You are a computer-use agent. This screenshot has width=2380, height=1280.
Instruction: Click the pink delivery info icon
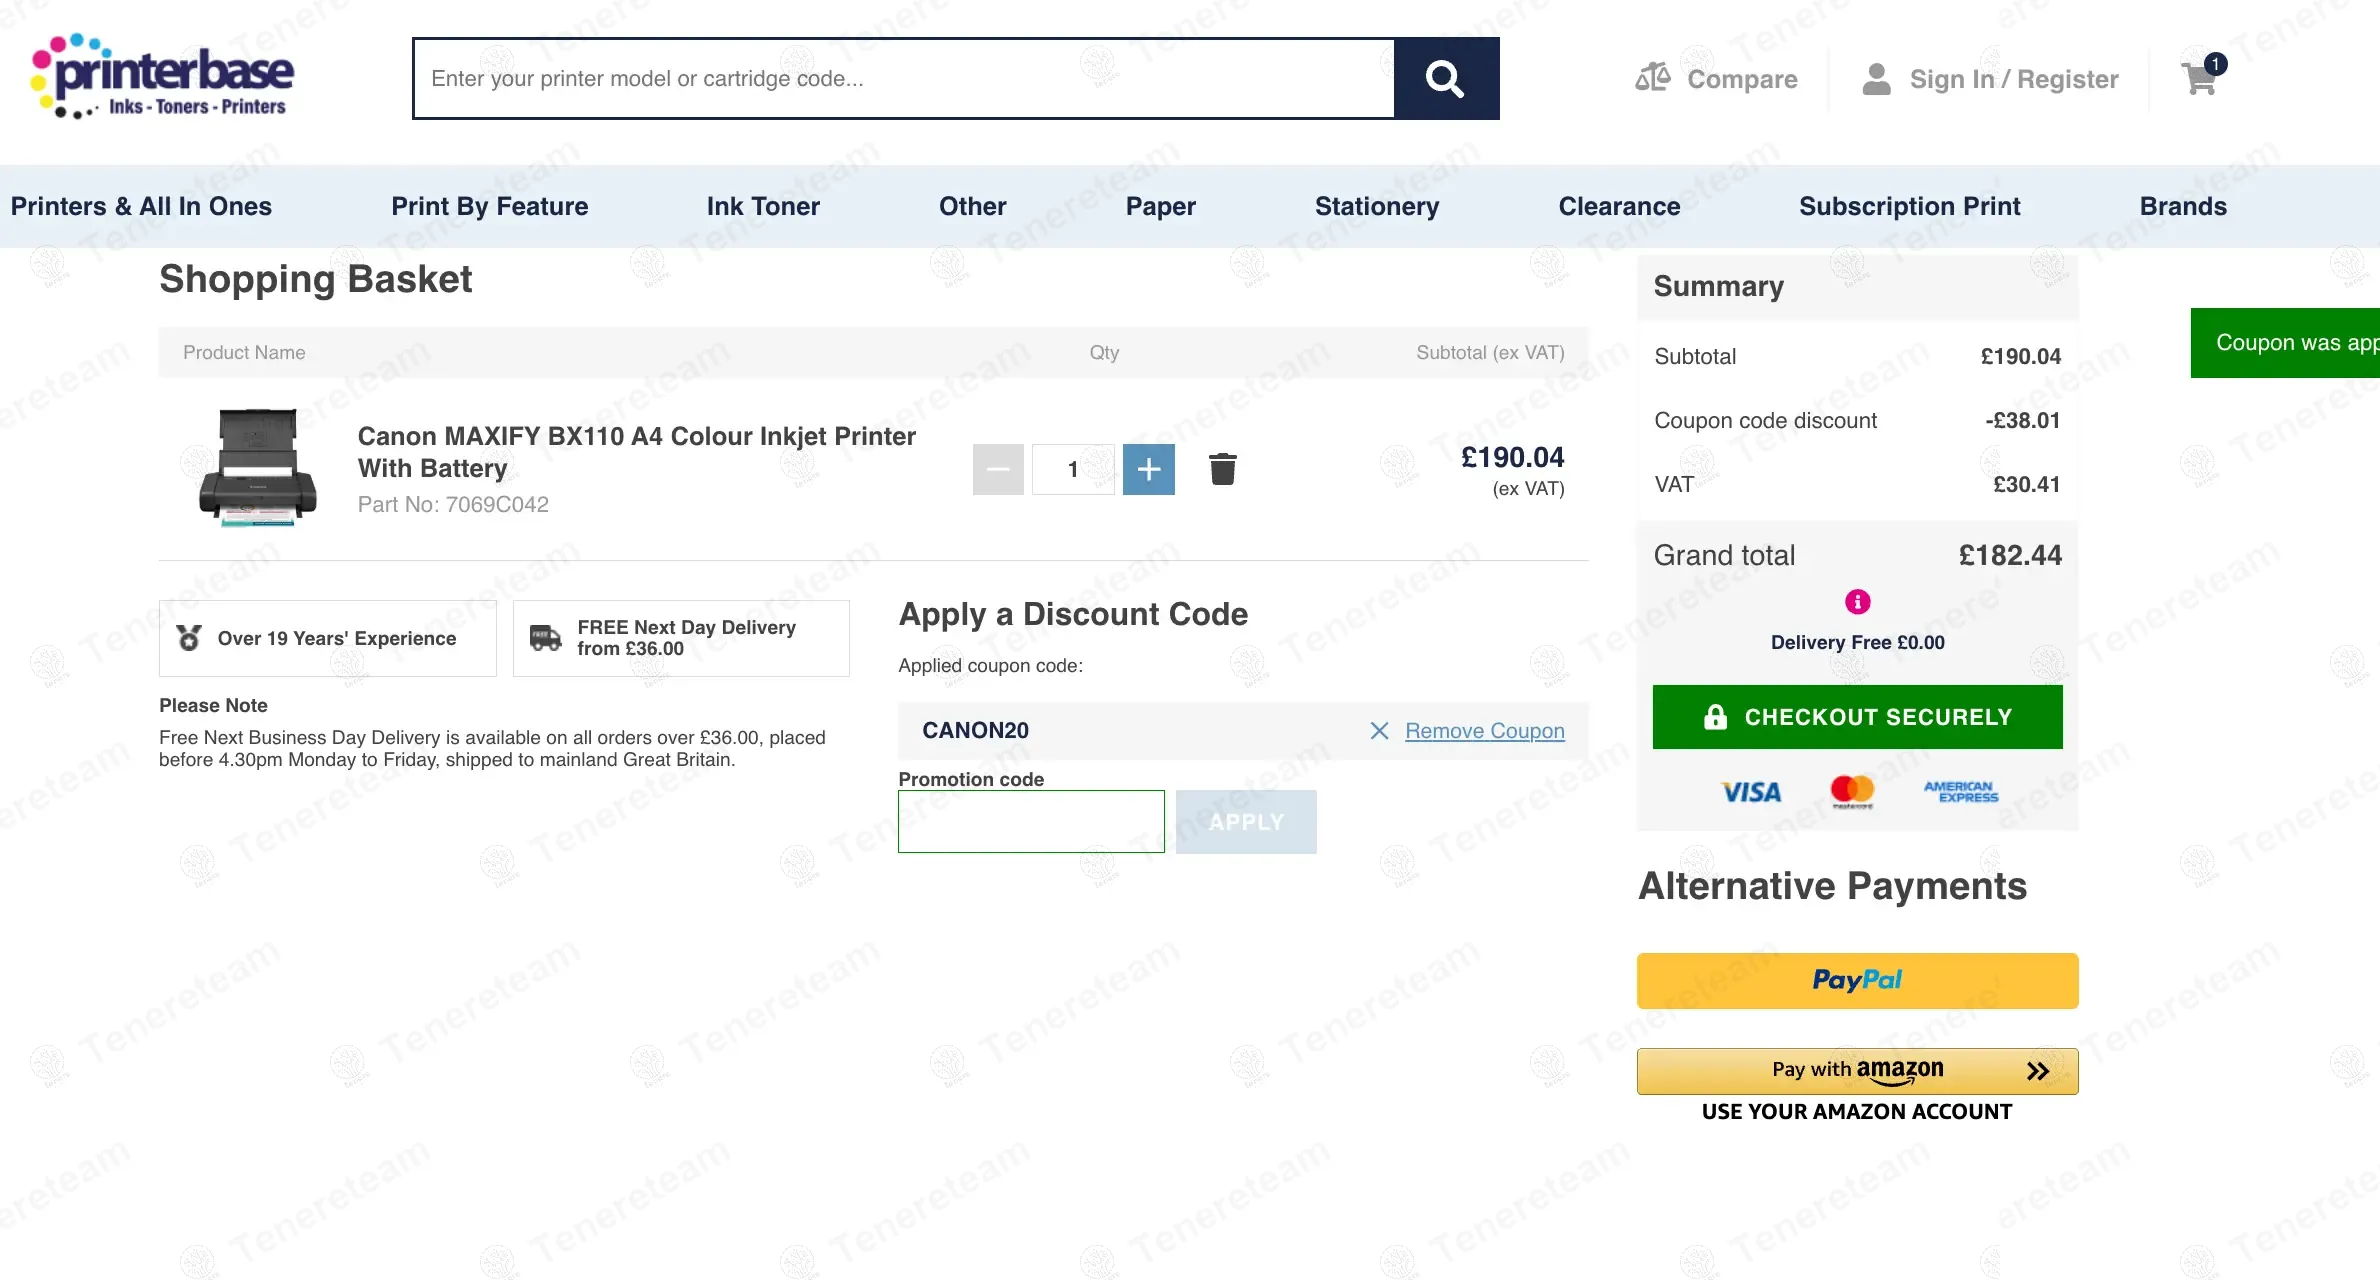1857,602
